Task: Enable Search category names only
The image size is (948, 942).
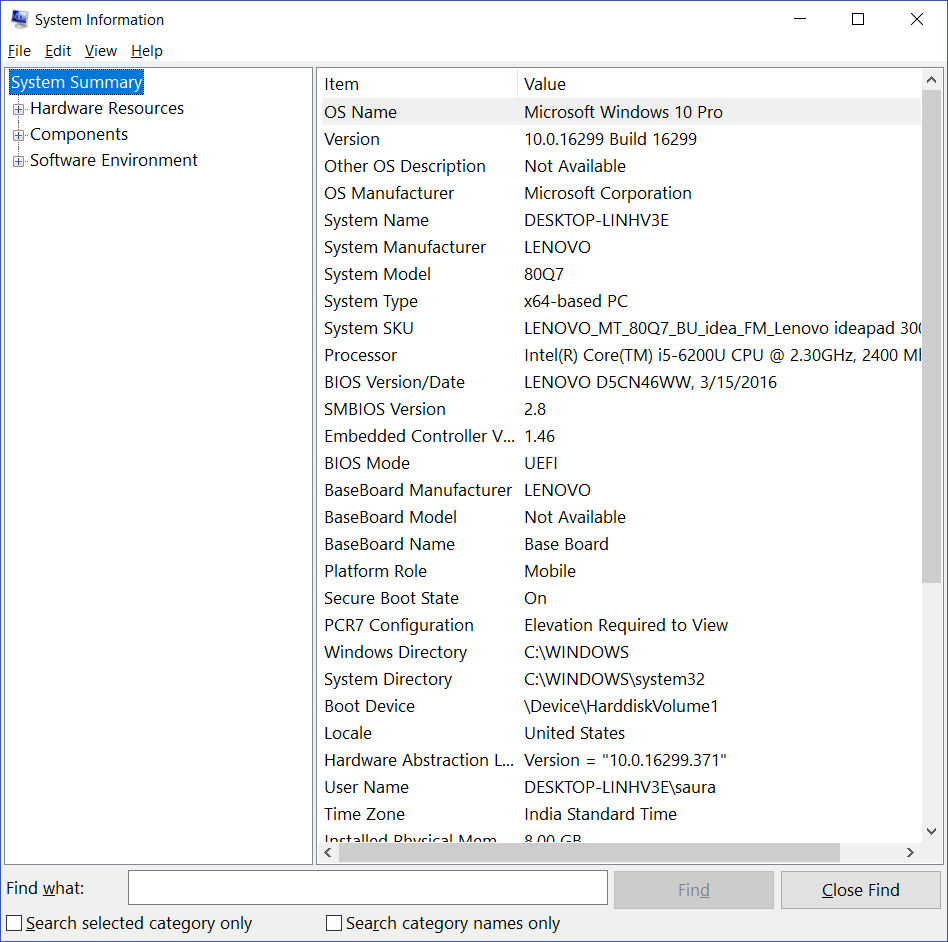Action: click(x=334, y=923)
